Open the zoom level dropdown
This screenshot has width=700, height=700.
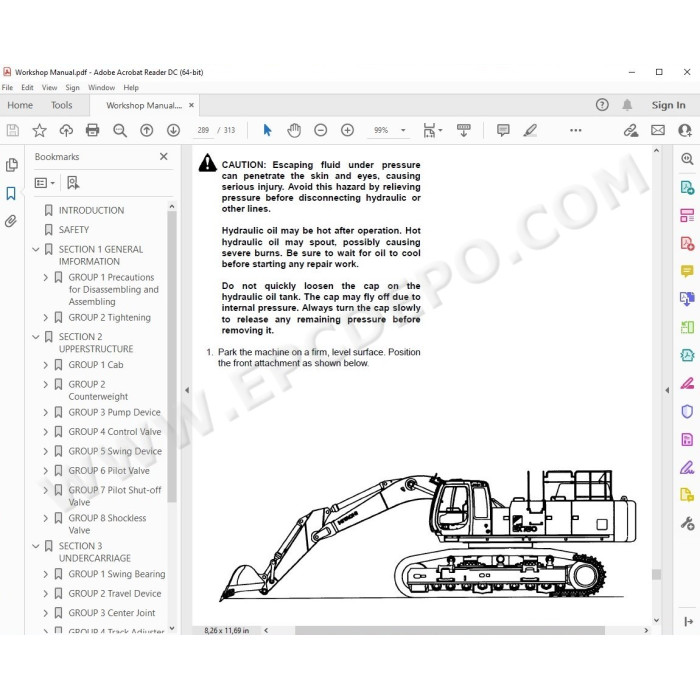[x=403, y=130]
